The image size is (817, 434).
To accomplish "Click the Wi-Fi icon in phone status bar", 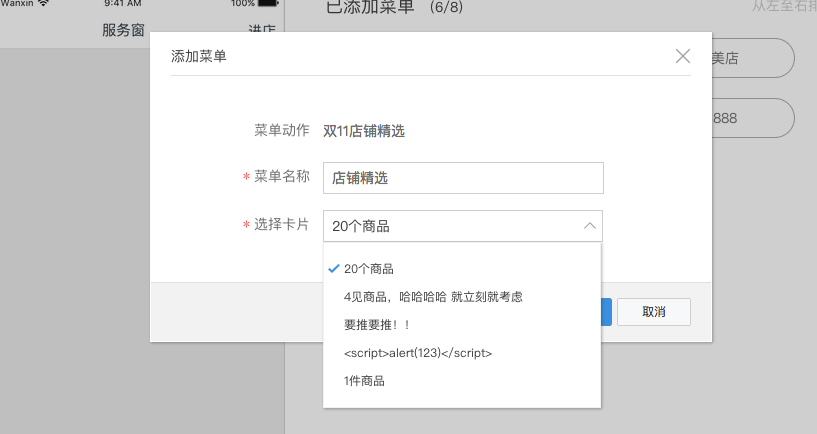I will point(43,3).
